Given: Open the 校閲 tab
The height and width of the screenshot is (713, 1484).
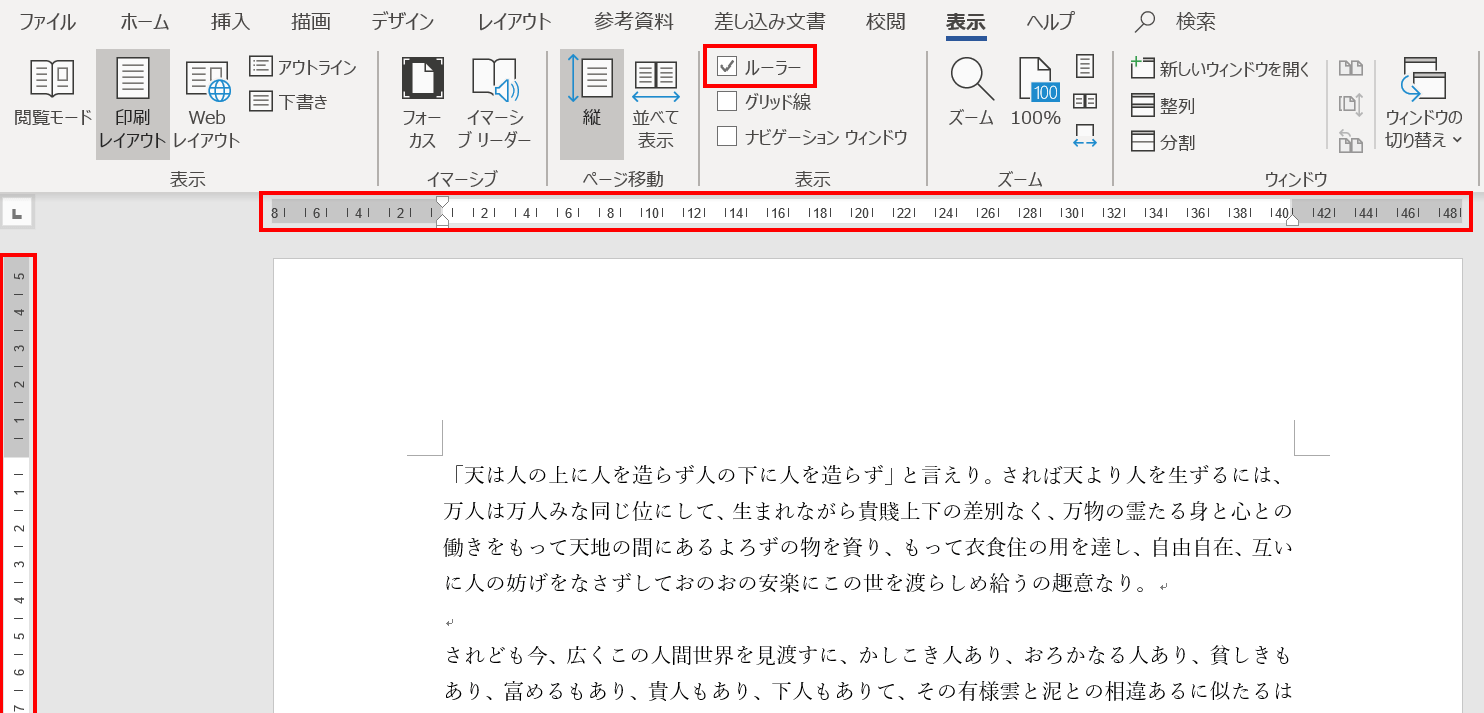Looking at the screenshot, I should coord(886,21).
